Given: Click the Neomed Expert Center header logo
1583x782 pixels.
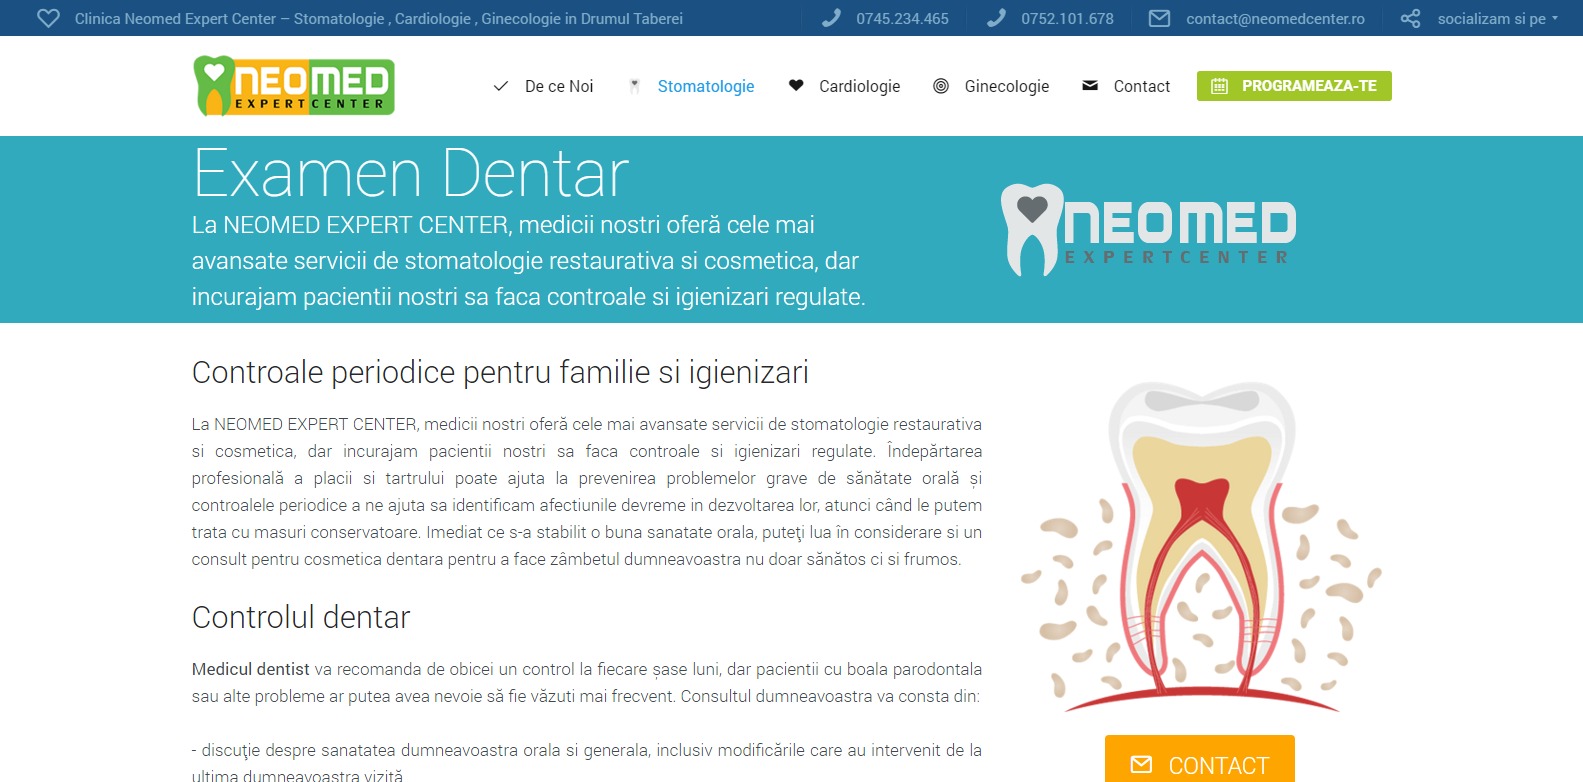Looking at the screenshot, I should point(294,86).
